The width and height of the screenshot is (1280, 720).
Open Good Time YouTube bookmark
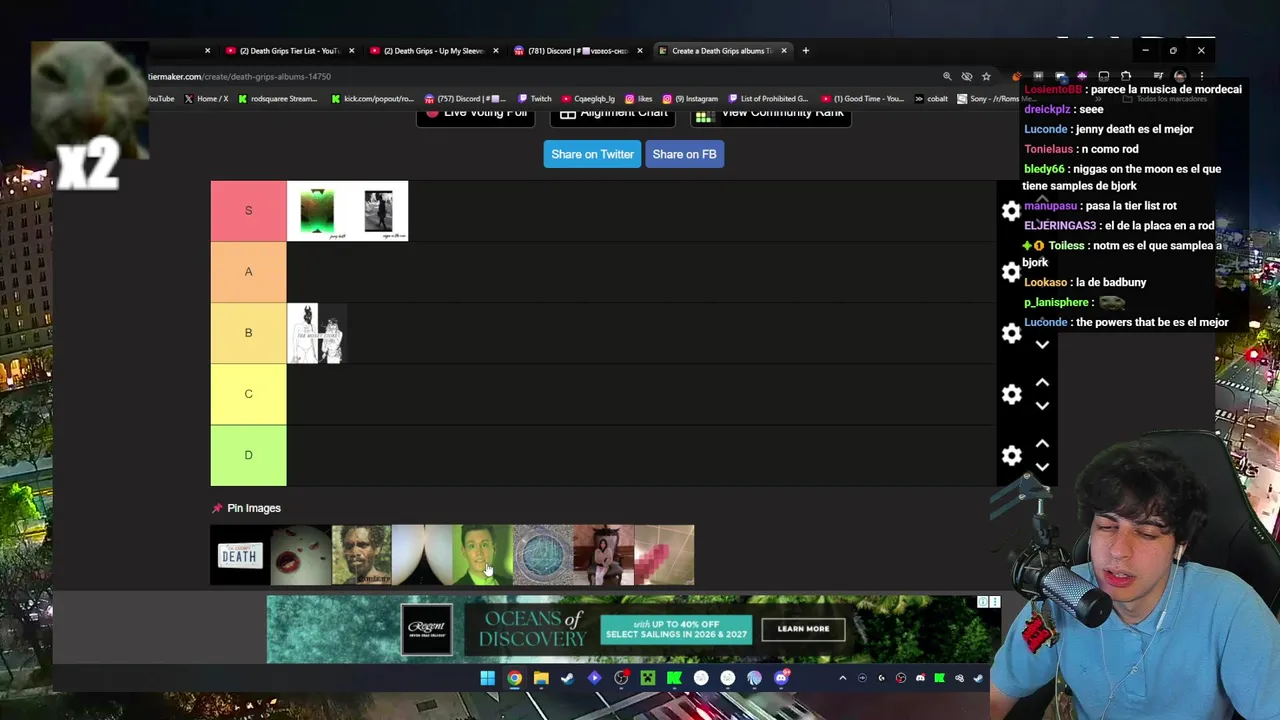[861, 98]
